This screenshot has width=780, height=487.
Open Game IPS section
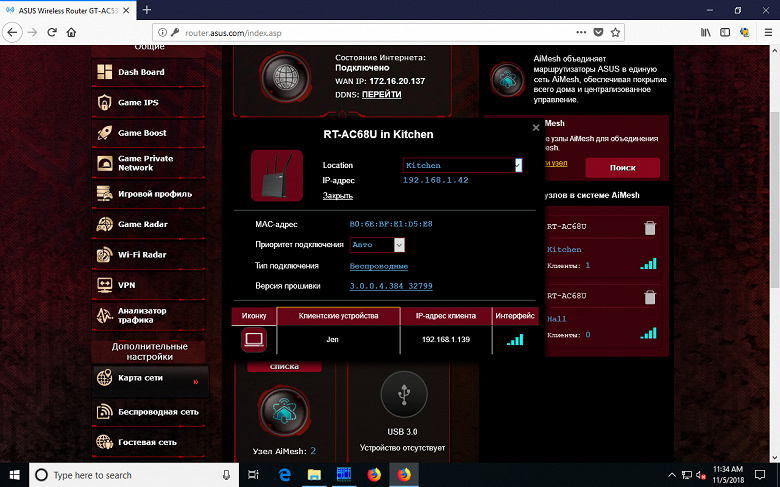148,102
